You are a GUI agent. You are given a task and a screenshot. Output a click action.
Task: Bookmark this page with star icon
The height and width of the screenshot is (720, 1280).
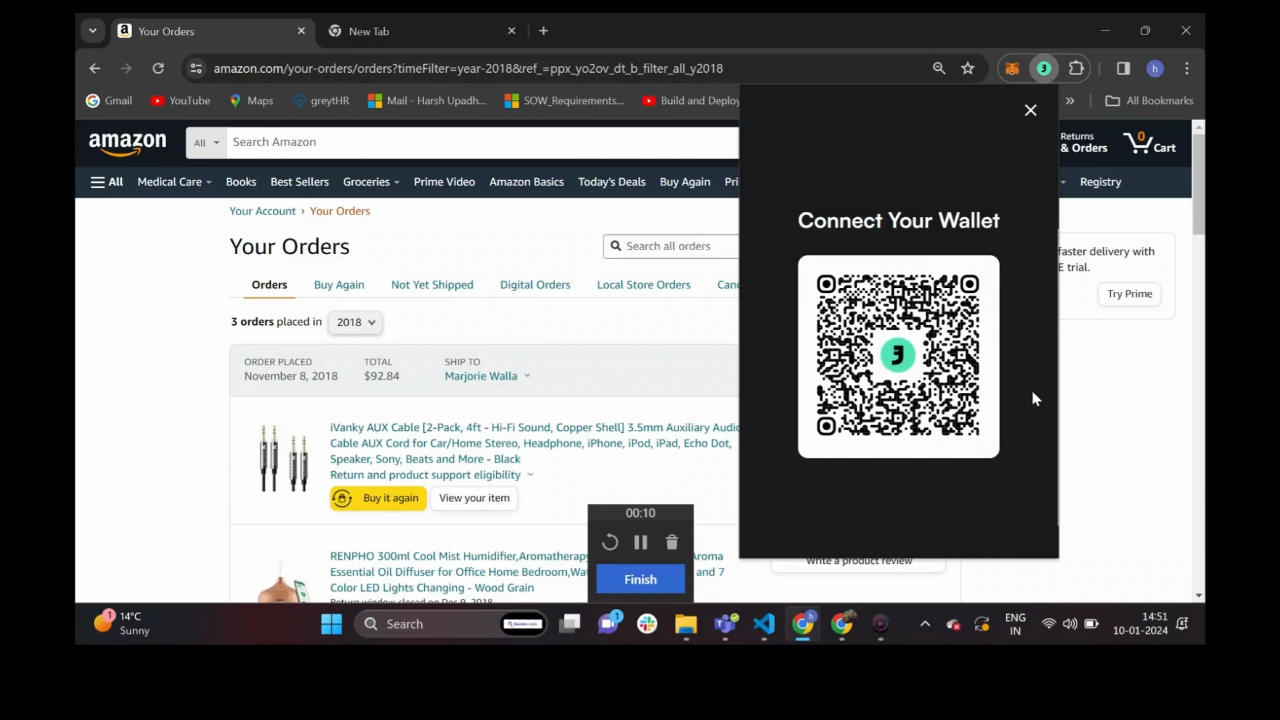pyautogui.click(x=968, y=69)
